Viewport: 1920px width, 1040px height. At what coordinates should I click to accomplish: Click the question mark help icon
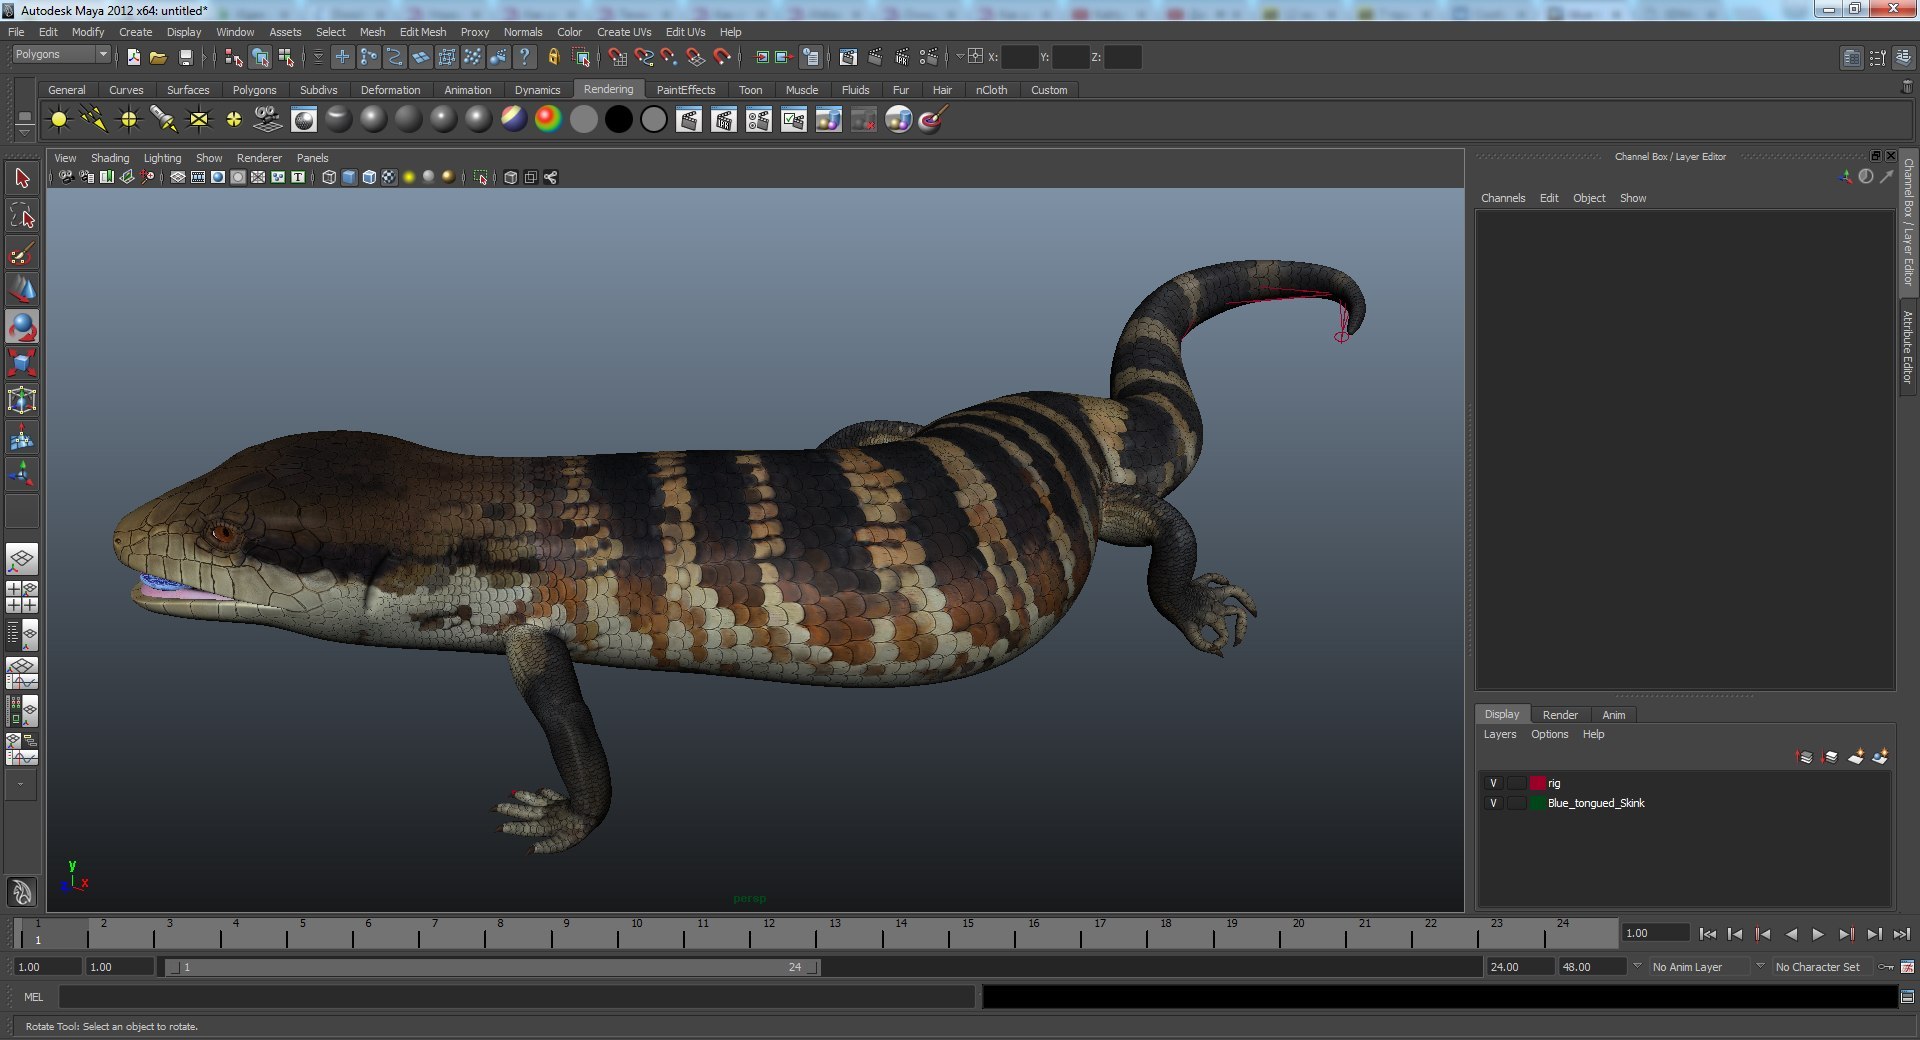point(524,57)
